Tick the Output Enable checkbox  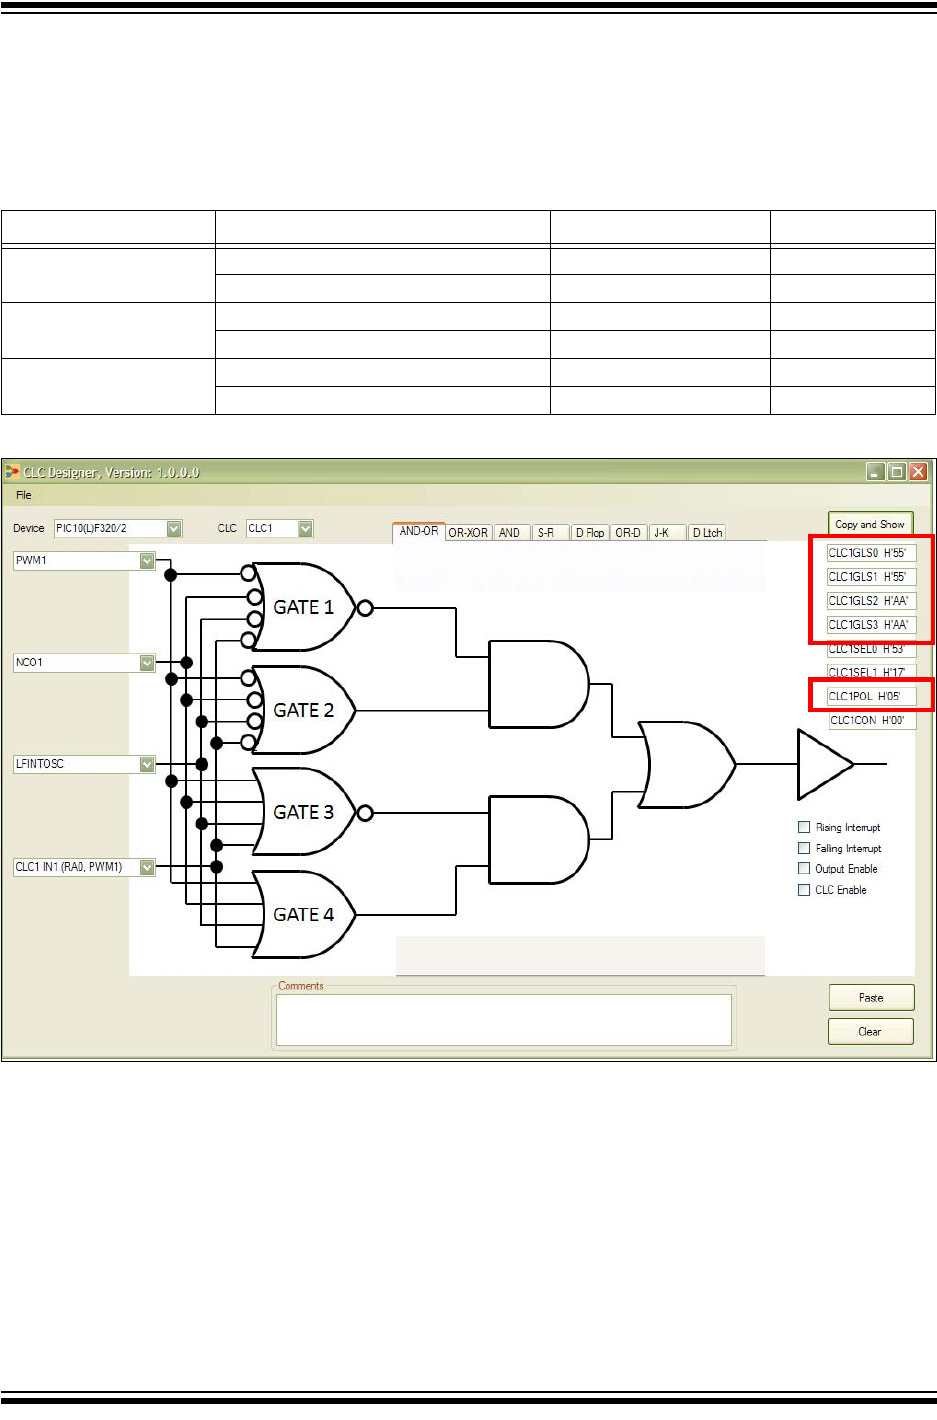point(804,869)
